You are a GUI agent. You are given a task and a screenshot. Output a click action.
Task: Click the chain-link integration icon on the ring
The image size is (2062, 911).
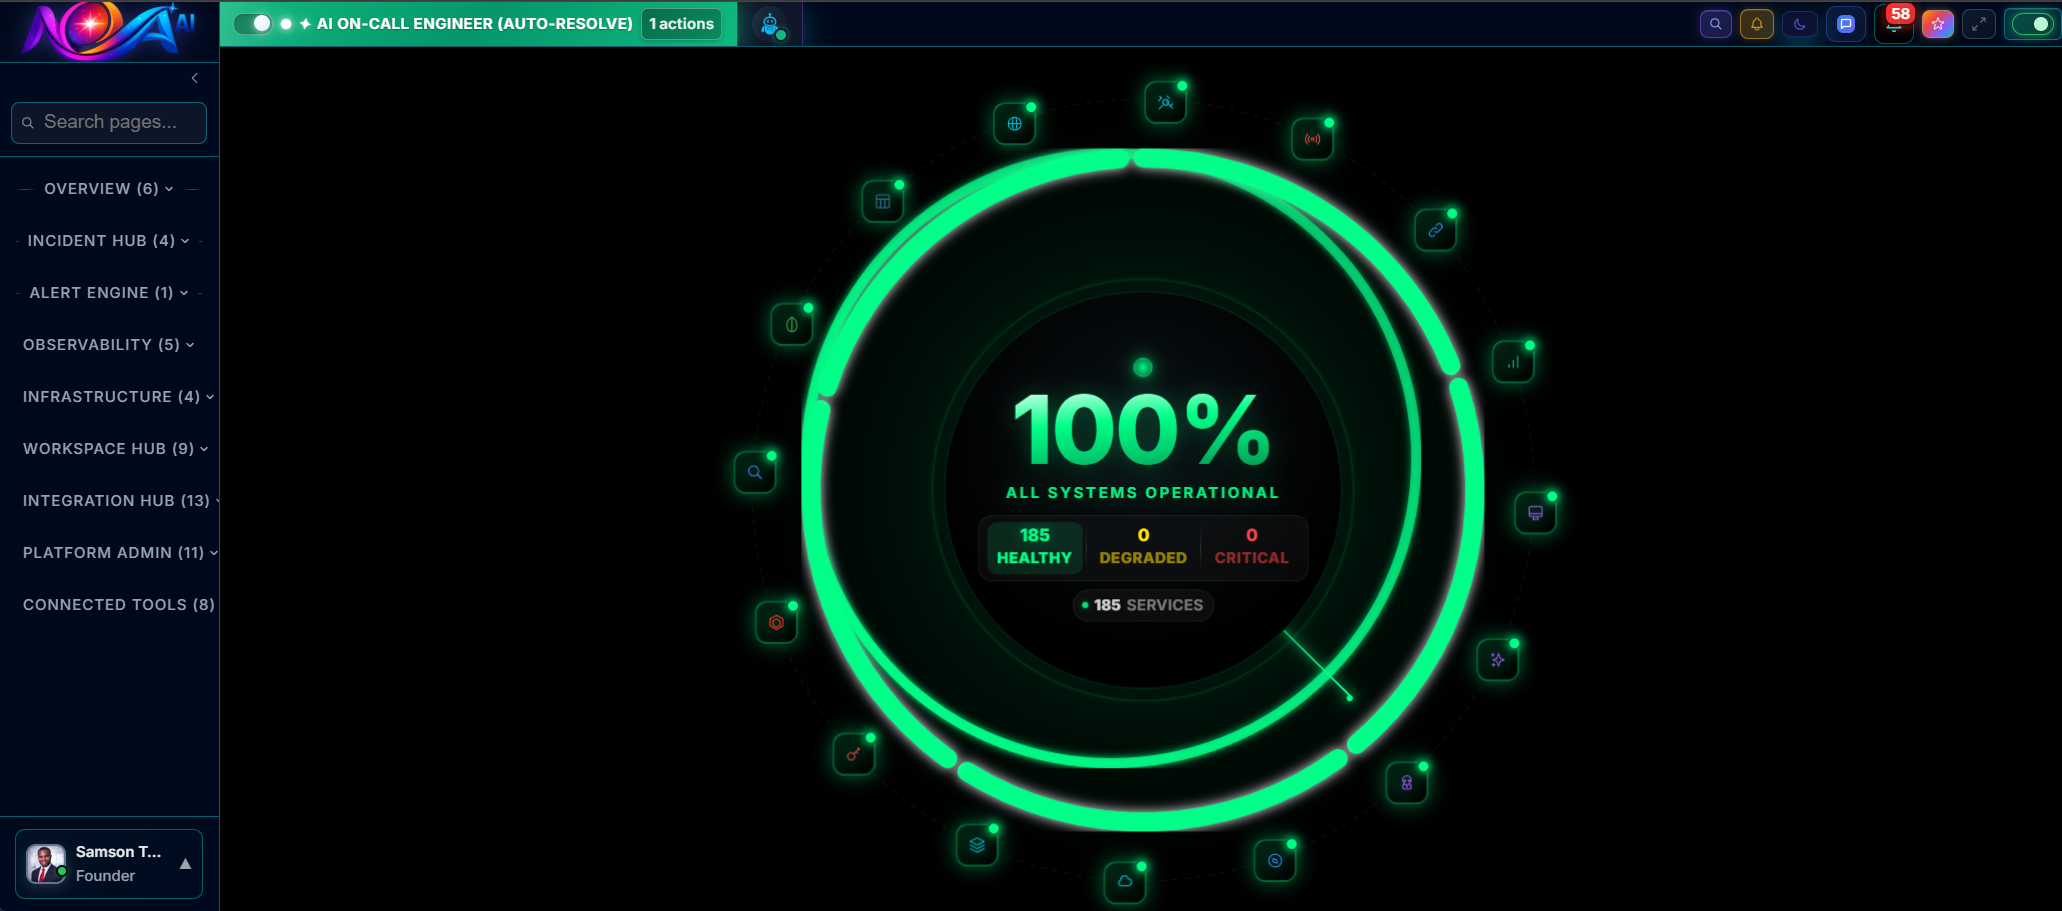(x=1435, y=229)
